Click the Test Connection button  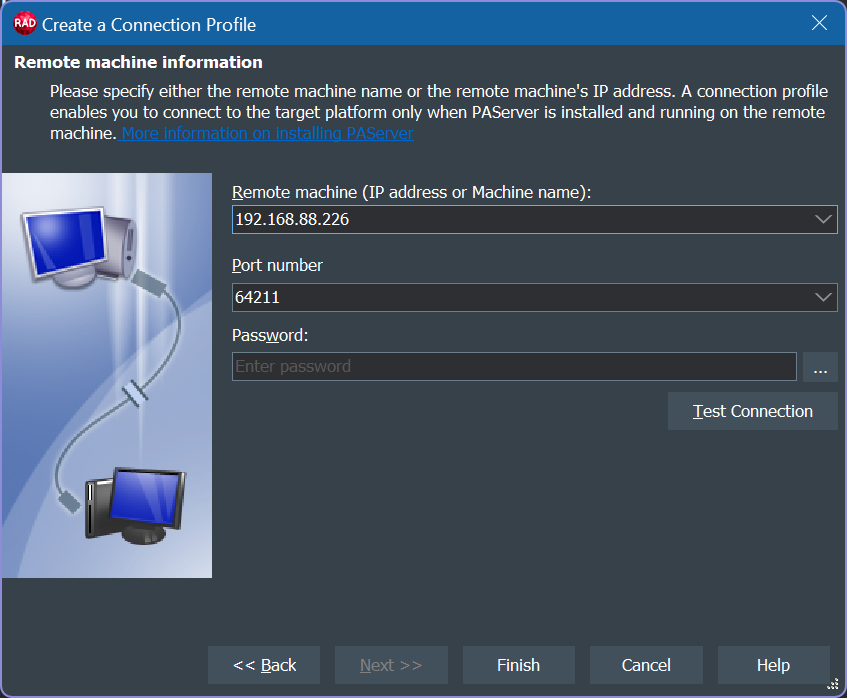(x=752, y=411)
